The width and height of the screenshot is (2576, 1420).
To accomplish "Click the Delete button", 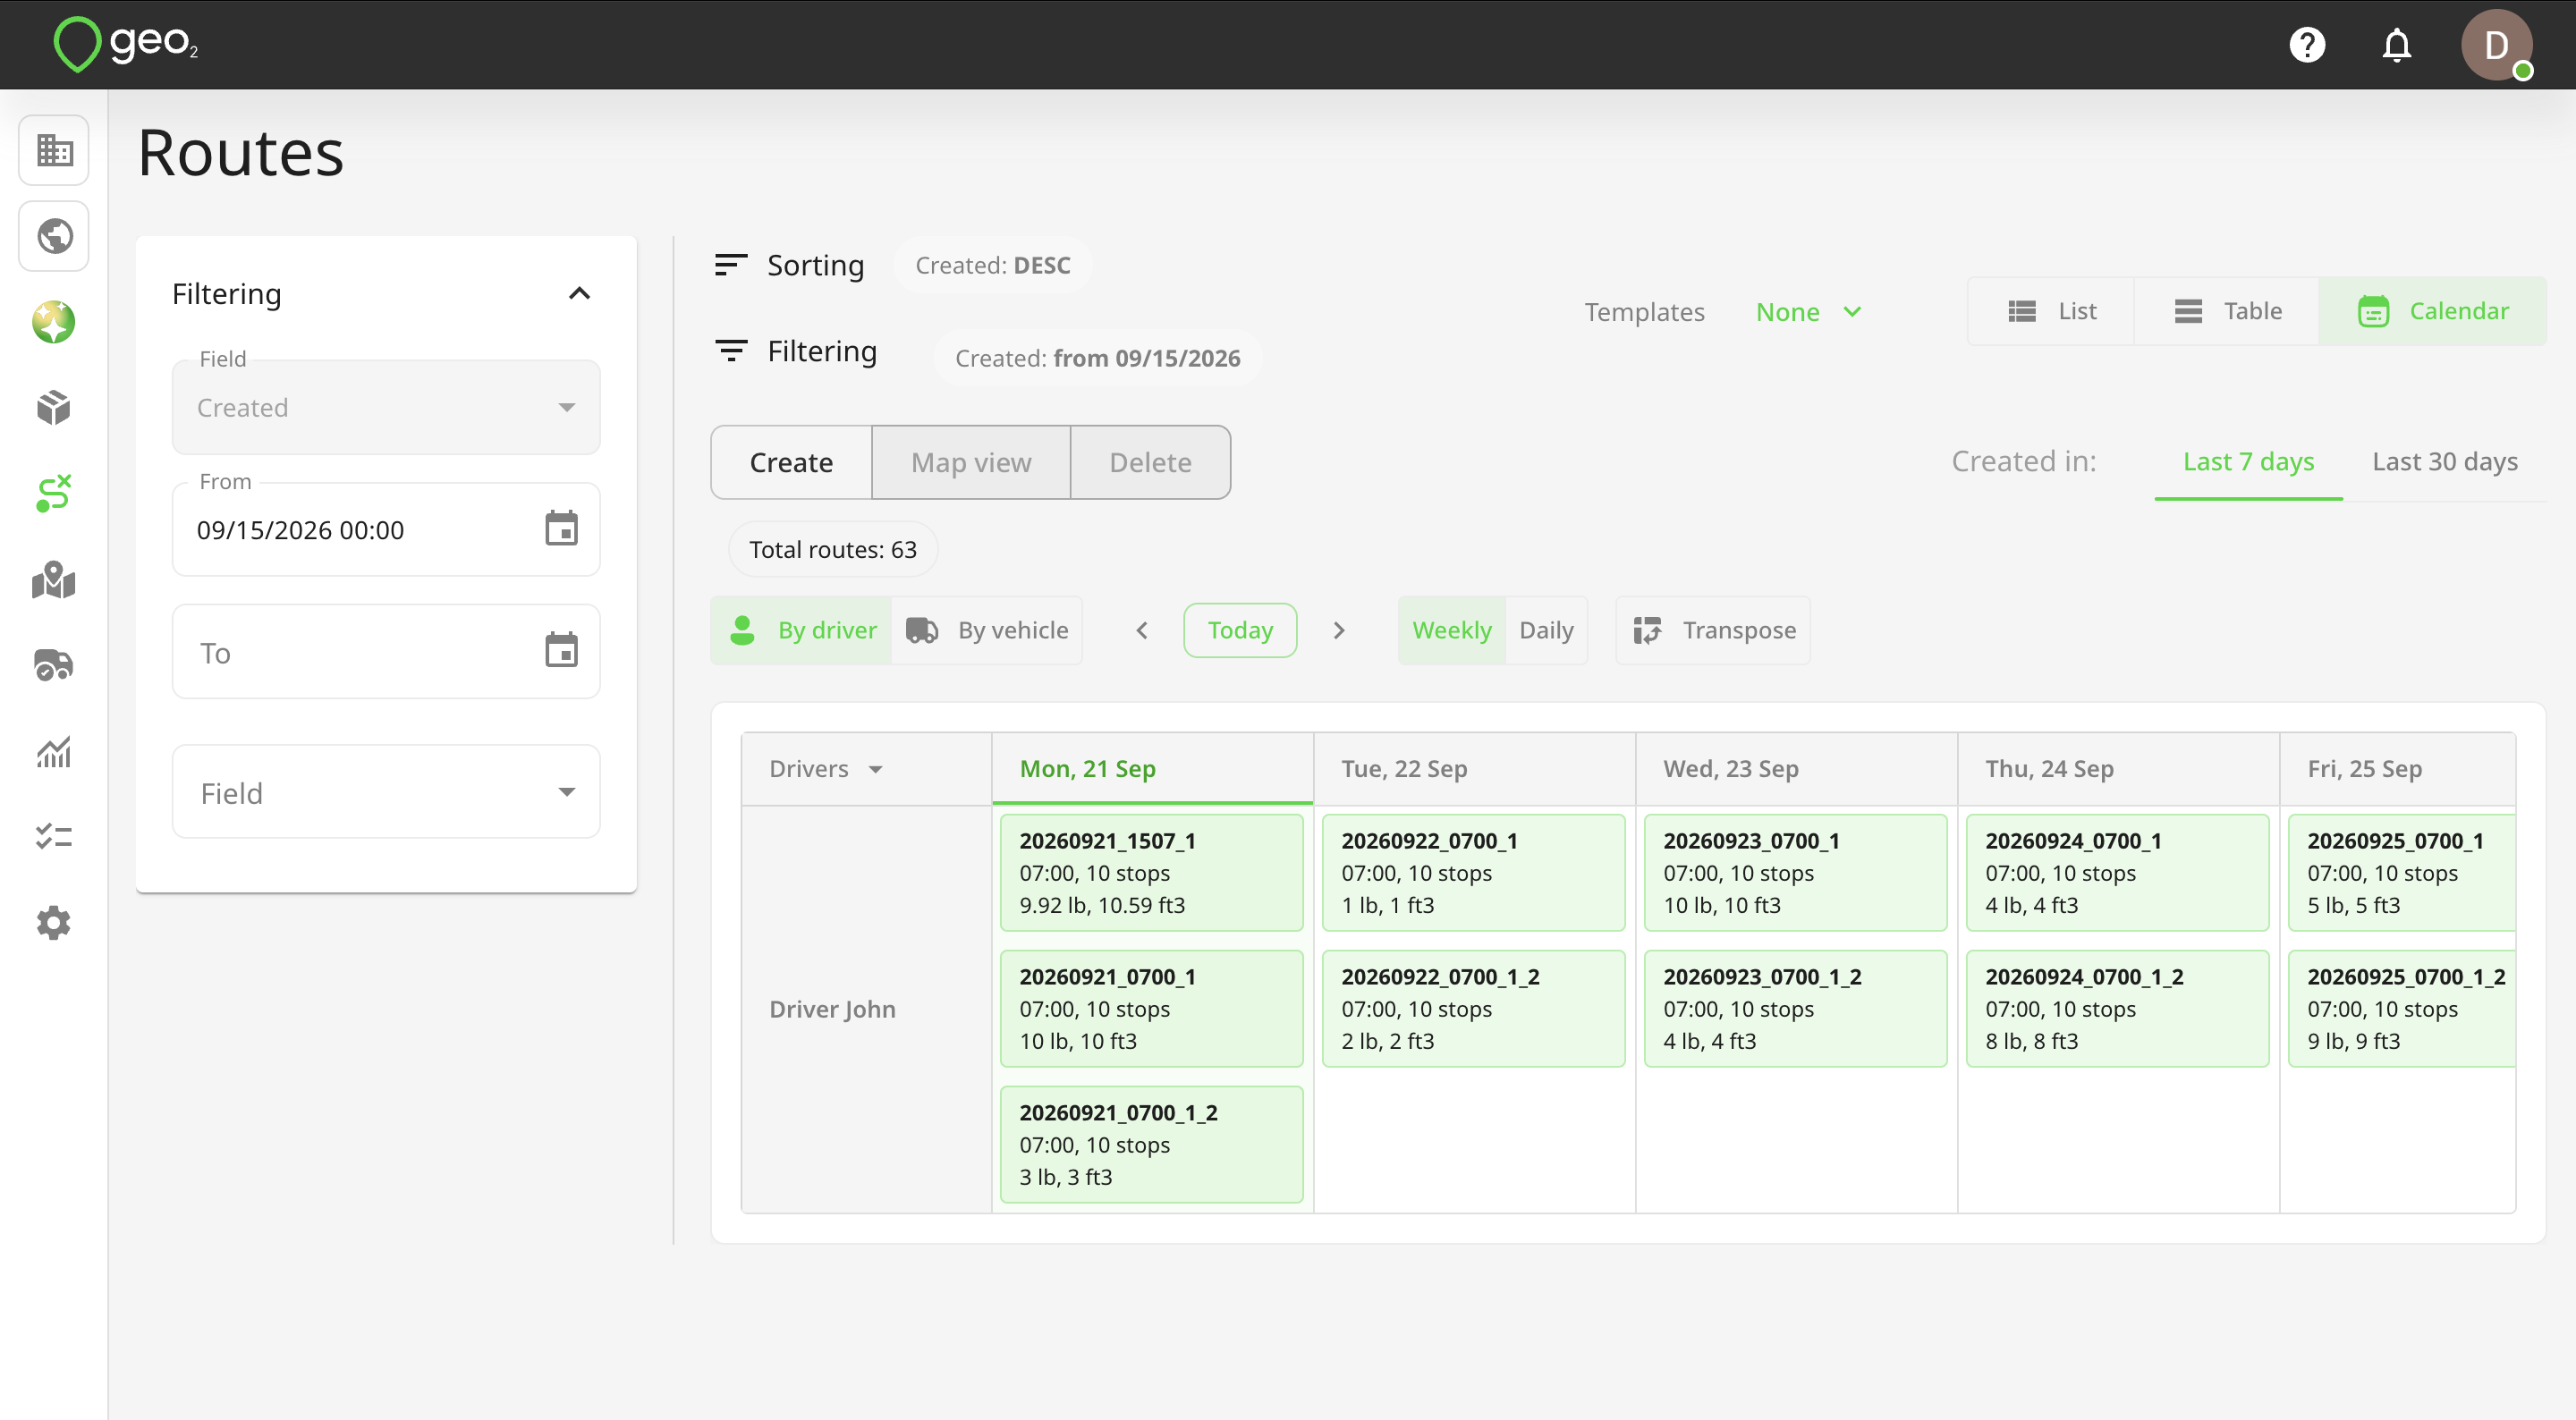I will pos(1150,462).
